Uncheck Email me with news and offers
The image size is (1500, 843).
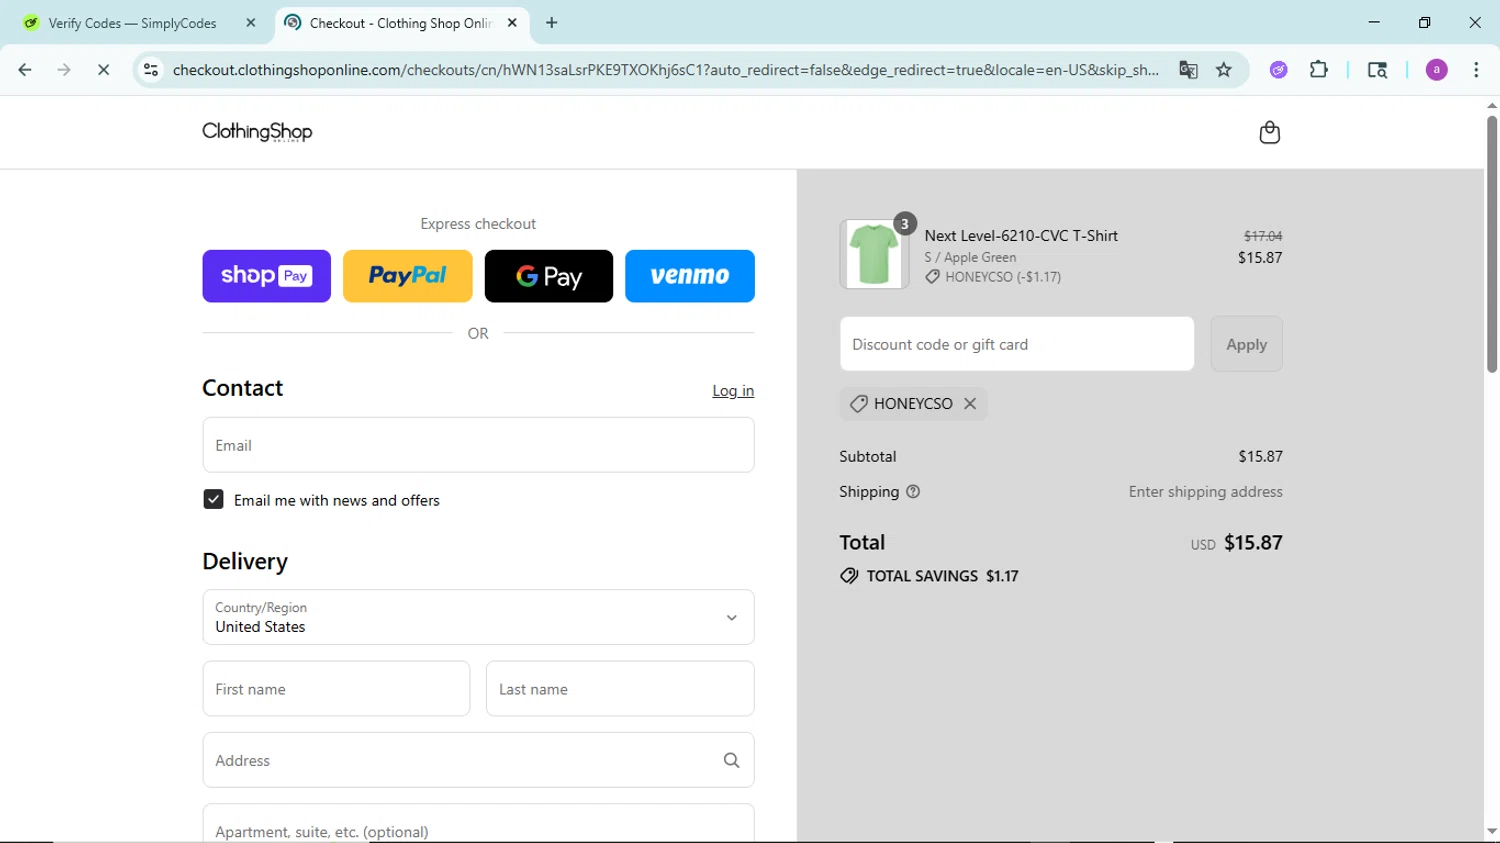pos(213,499)
